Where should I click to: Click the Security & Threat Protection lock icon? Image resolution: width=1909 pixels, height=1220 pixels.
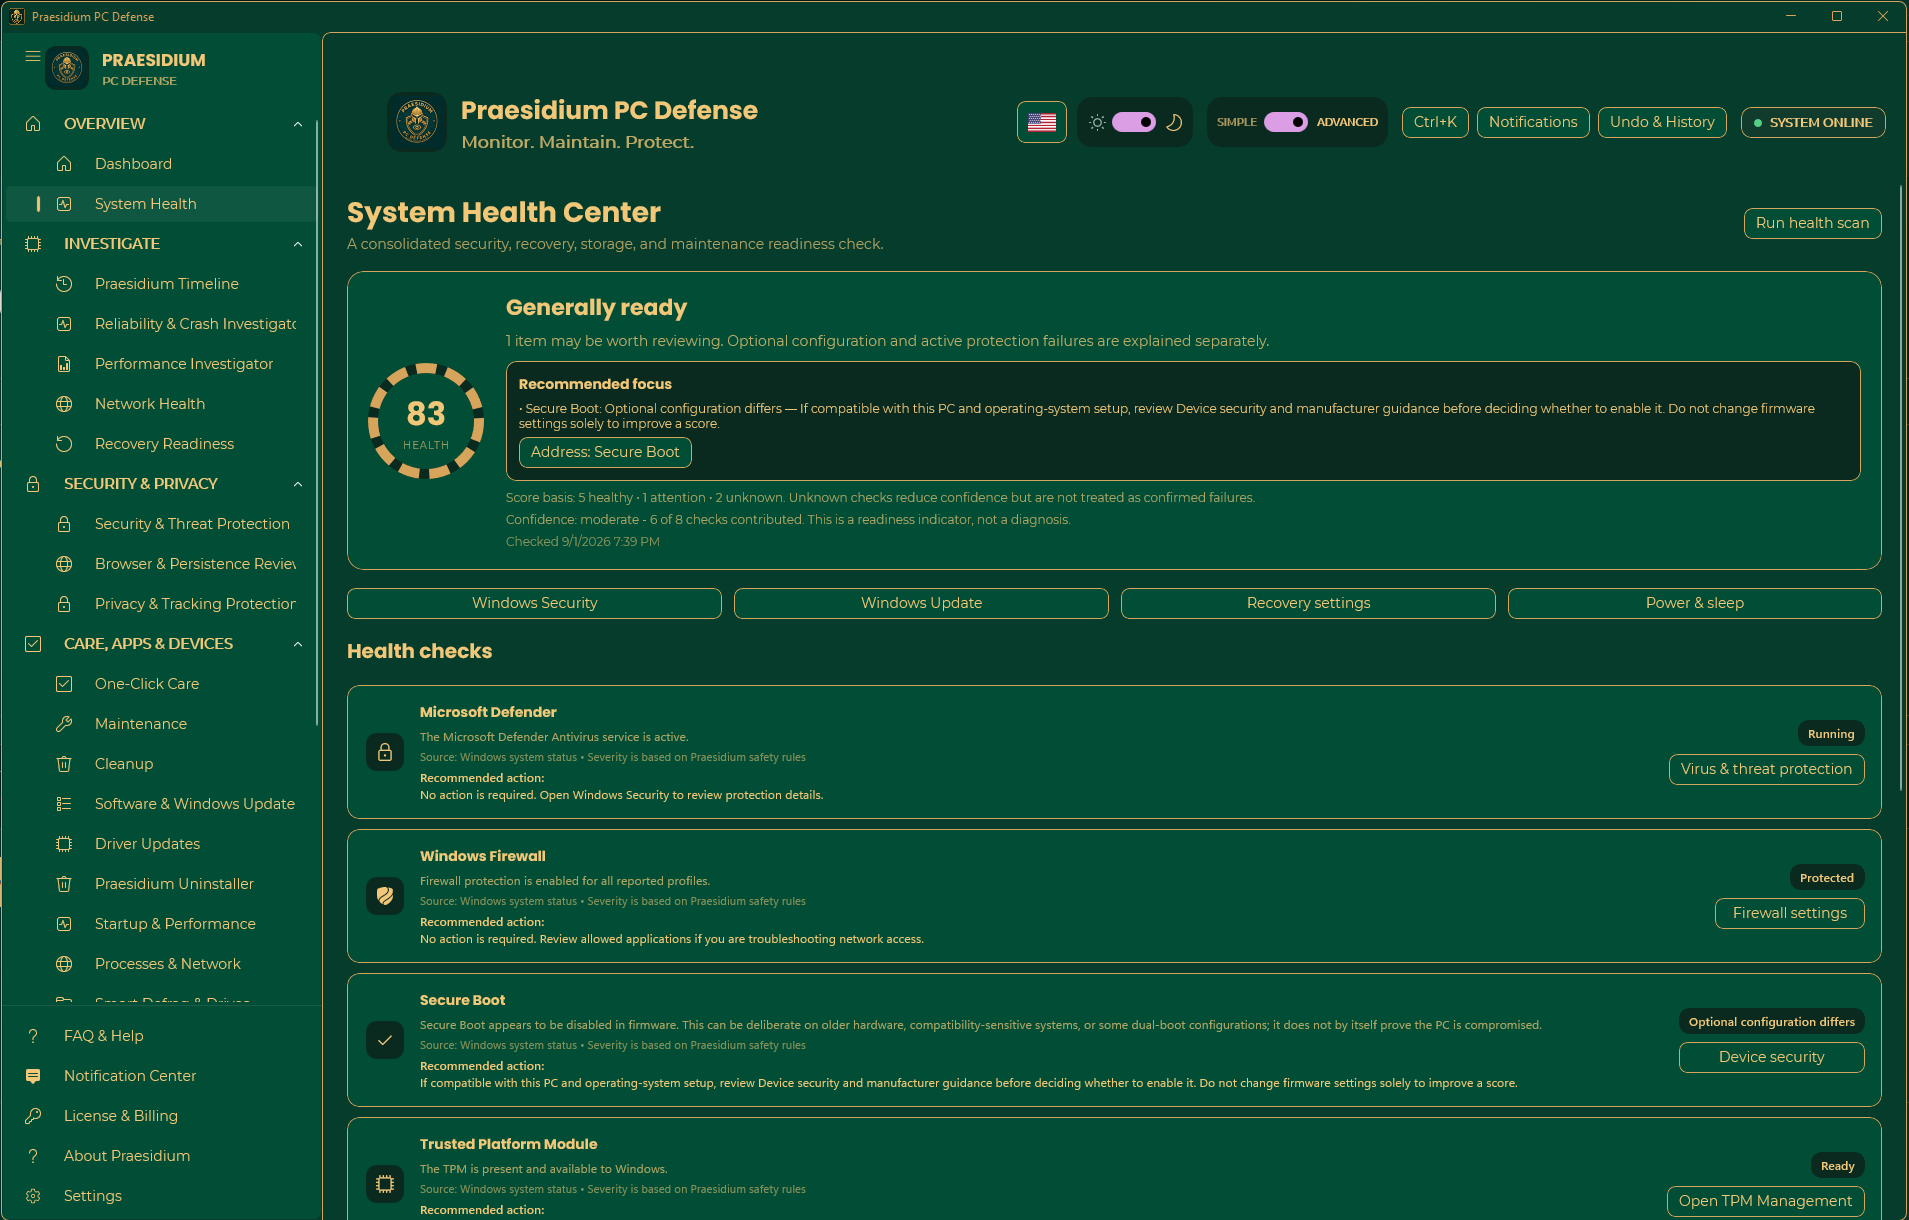coord(64,524)
